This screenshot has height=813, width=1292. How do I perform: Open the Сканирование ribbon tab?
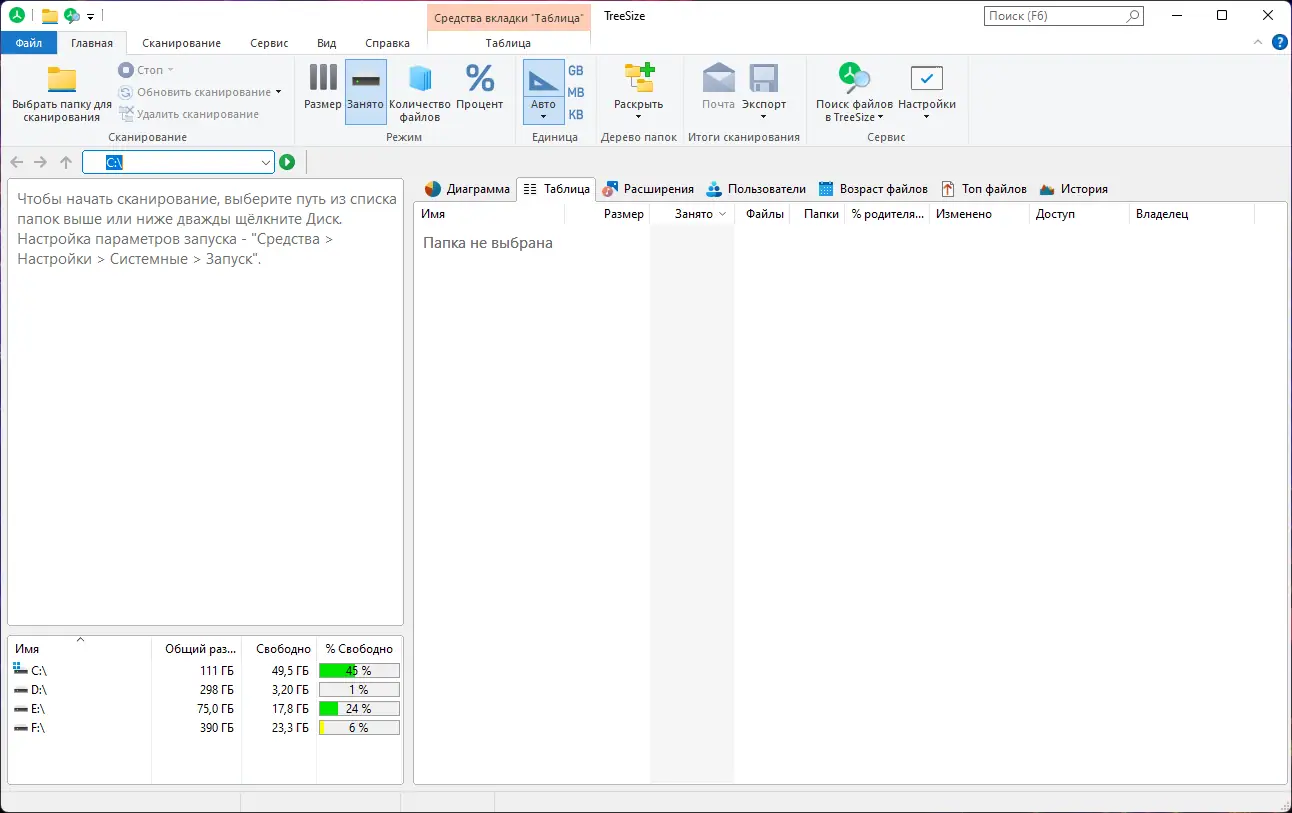[180, 43]
